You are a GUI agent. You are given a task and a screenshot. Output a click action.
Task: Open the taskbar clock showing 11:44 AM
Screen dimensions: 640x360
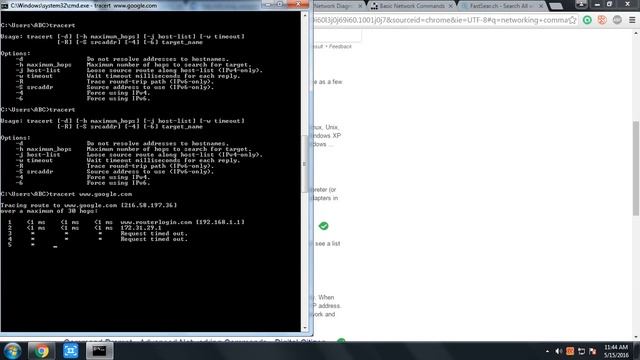tap(616, 351)
